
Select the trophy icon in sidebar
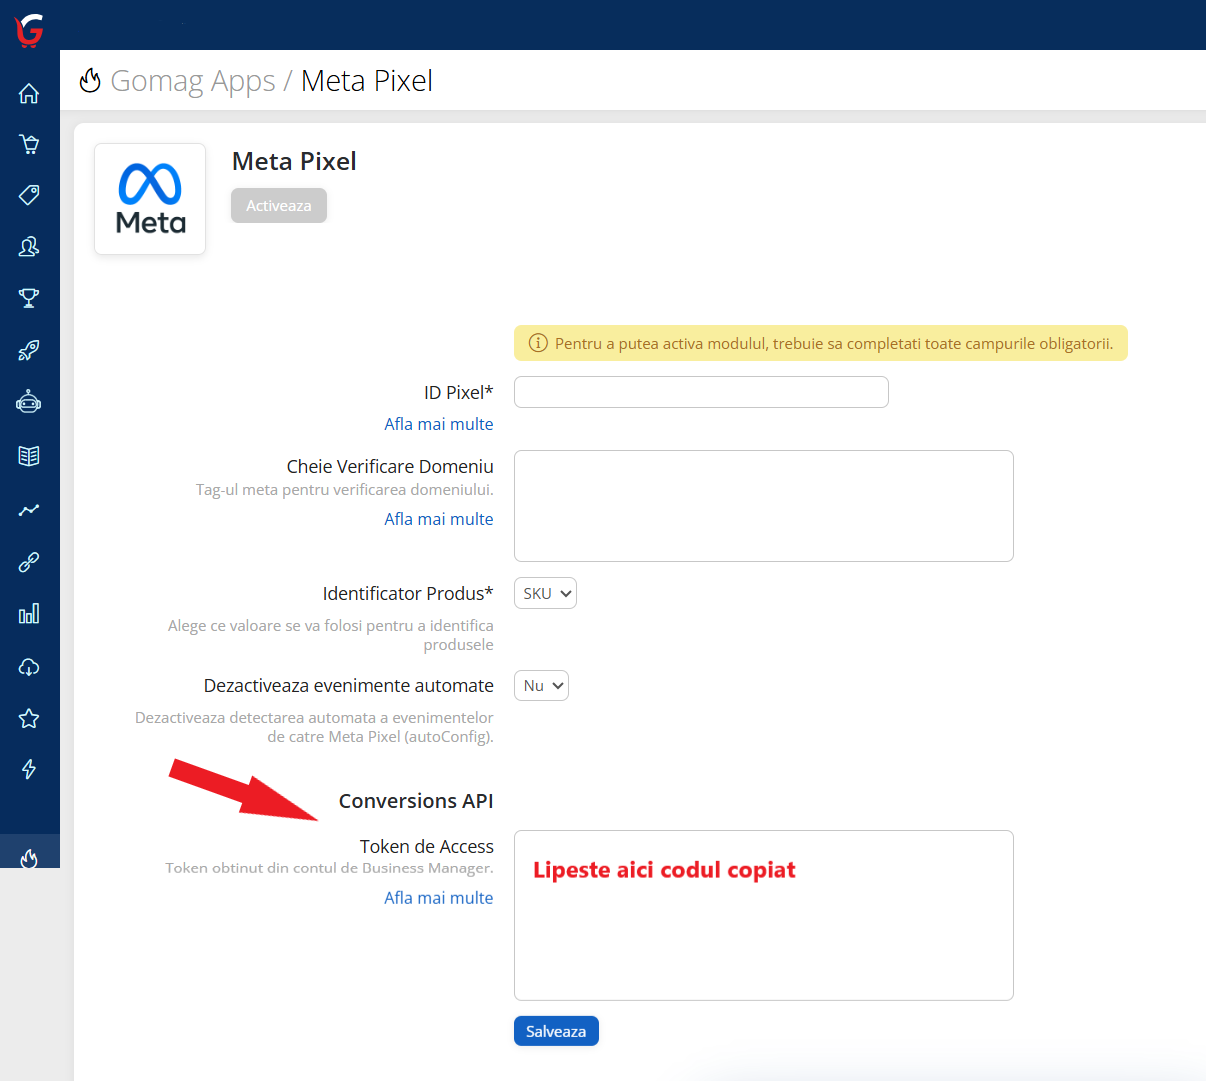click(29, 298)
